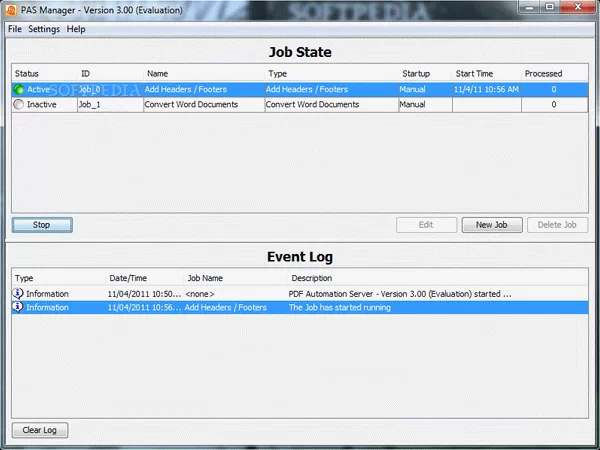Click Processed count of Job_1
600x450 pixels.
554,104
